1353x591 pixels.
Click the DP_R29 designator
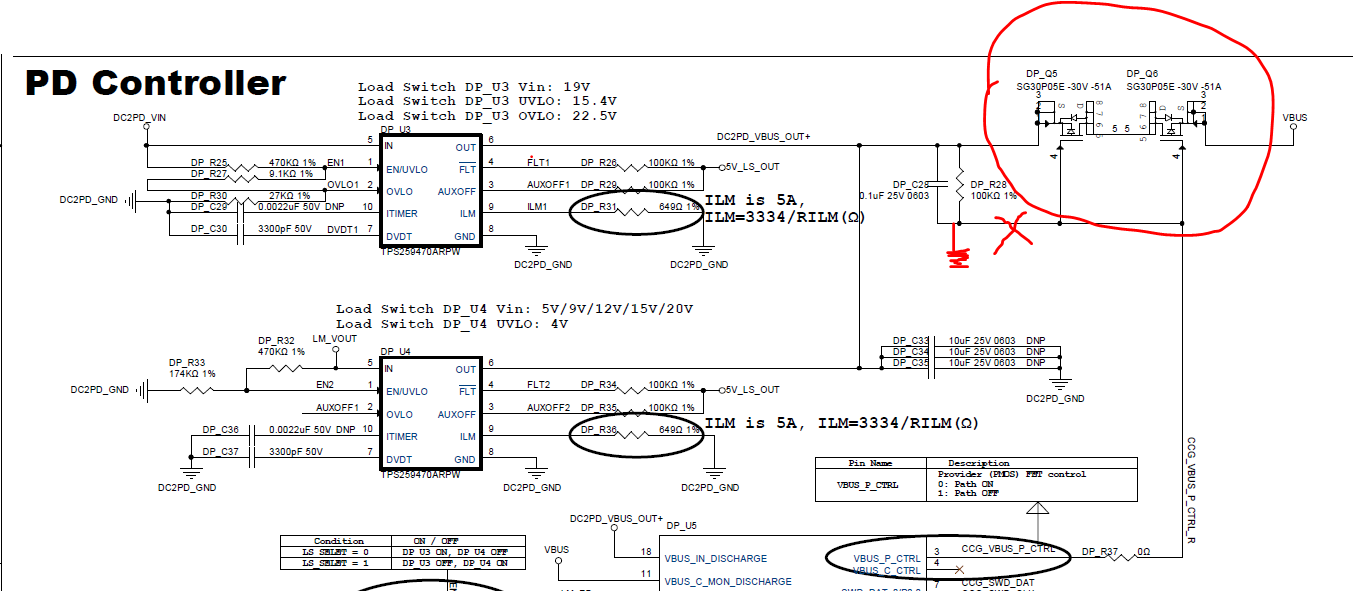599,185
